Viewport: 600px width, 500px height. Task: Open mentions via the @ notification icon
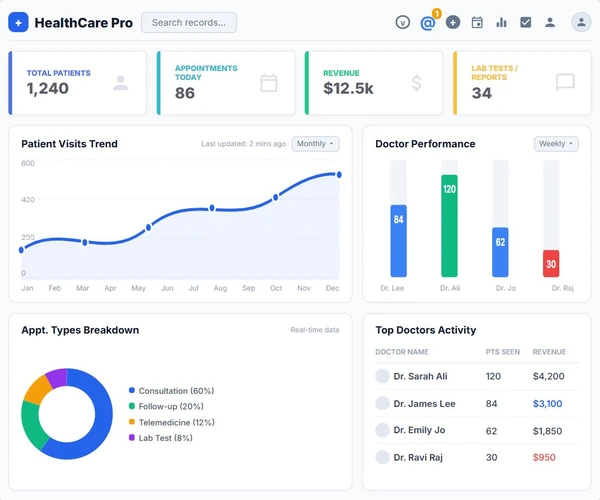tap(427, 23)
